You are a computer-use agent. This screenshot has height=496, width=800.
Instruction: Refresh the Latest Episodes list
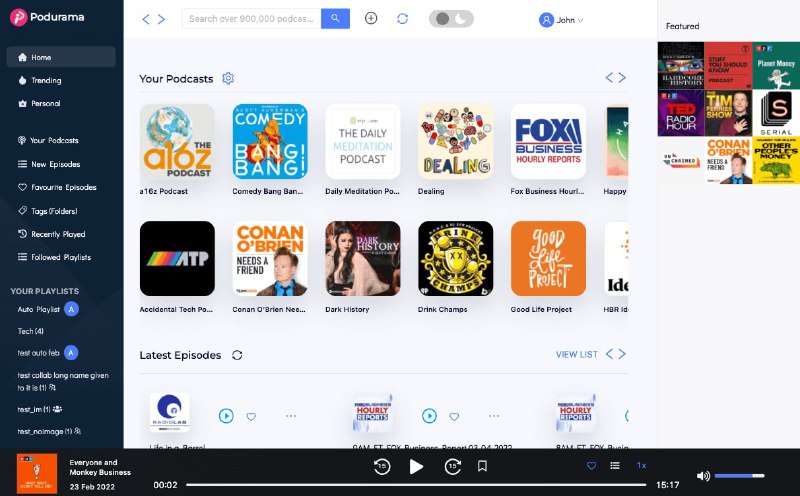[x=237, y=354]
